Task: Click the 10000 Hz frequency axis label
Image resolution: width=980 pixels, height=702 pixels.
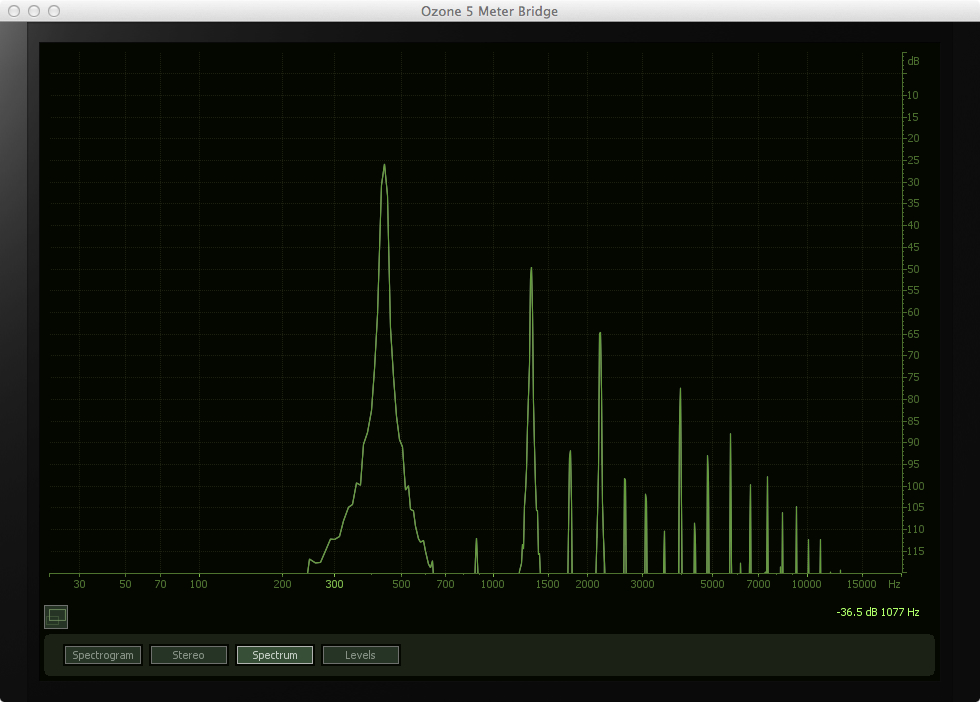Action: click(x=806, y=584)
